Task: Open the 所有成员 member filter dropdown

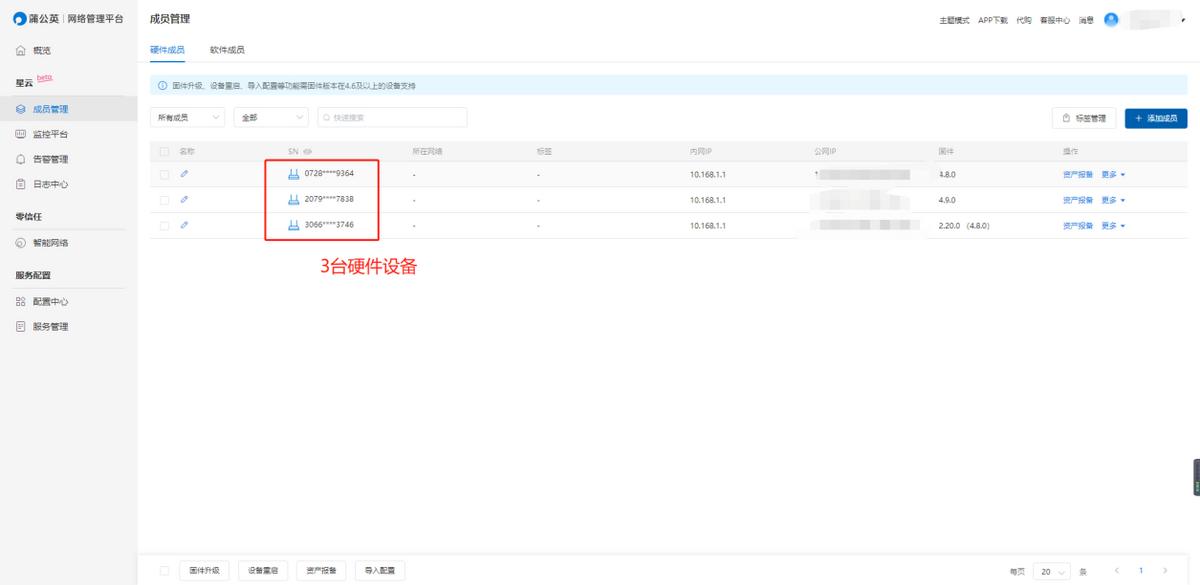Action: point(187,117)
